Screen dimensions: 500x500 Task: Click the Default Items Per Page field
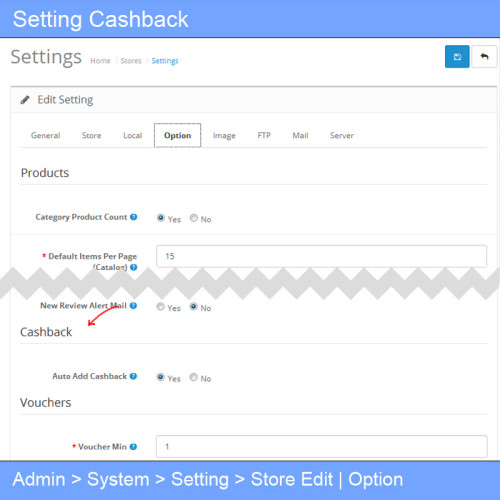[x=321, y=256]
